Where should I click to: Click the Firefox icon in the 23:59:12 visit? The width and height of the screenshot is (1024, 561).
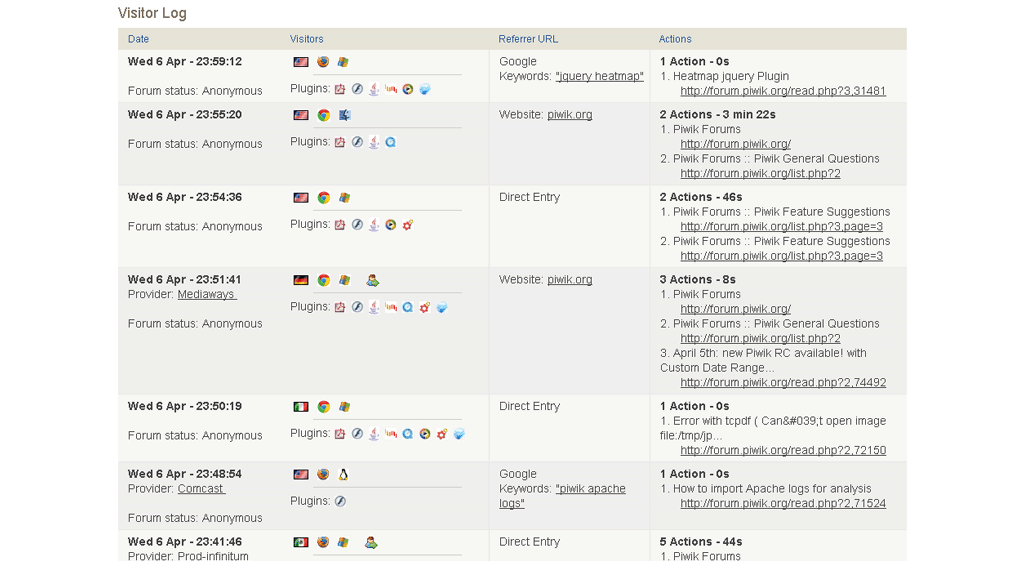coord(323,62)
